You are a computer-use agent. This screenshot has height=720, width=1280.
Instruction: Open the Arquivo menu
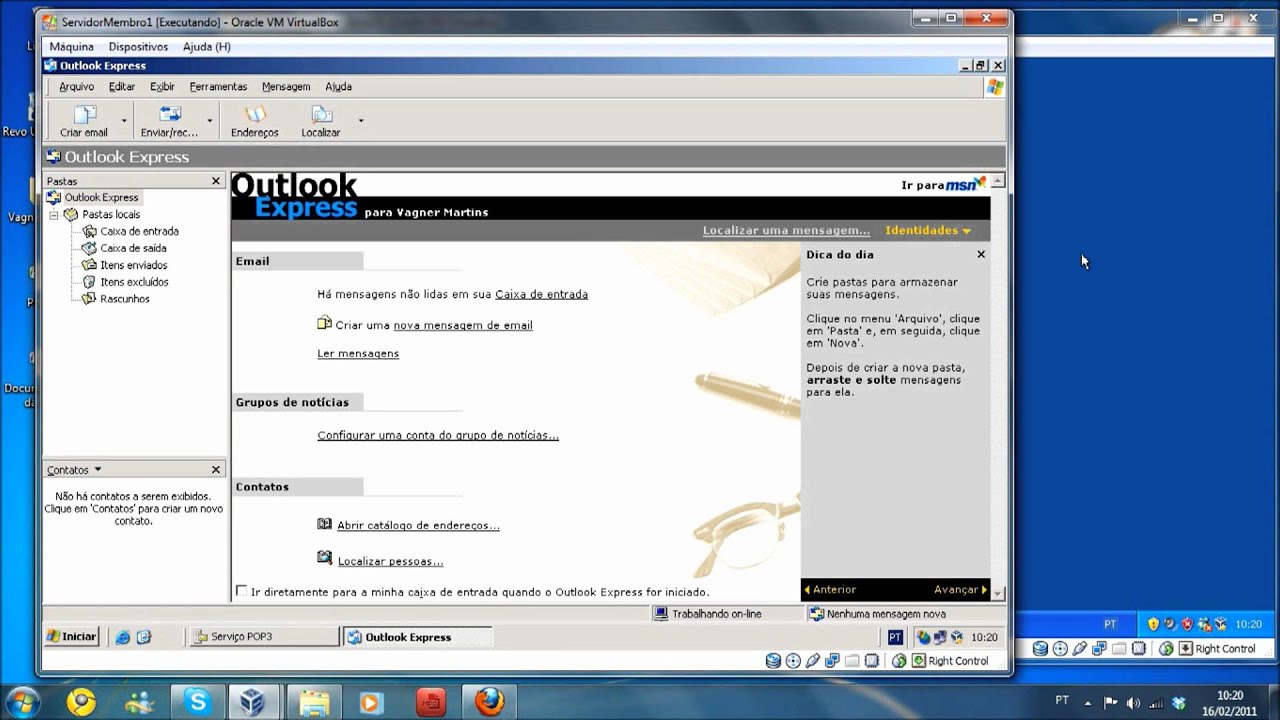[x=76, y=87]
